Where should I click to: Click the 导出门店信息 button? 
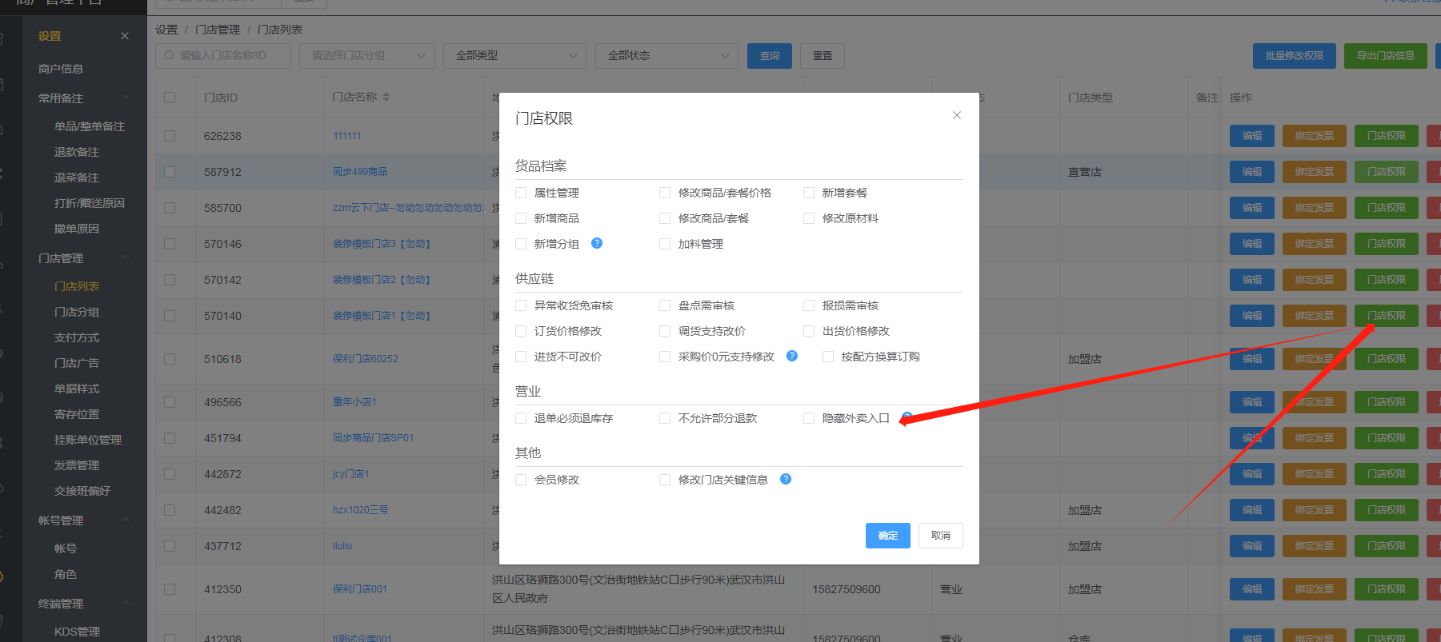[1386, 56]
